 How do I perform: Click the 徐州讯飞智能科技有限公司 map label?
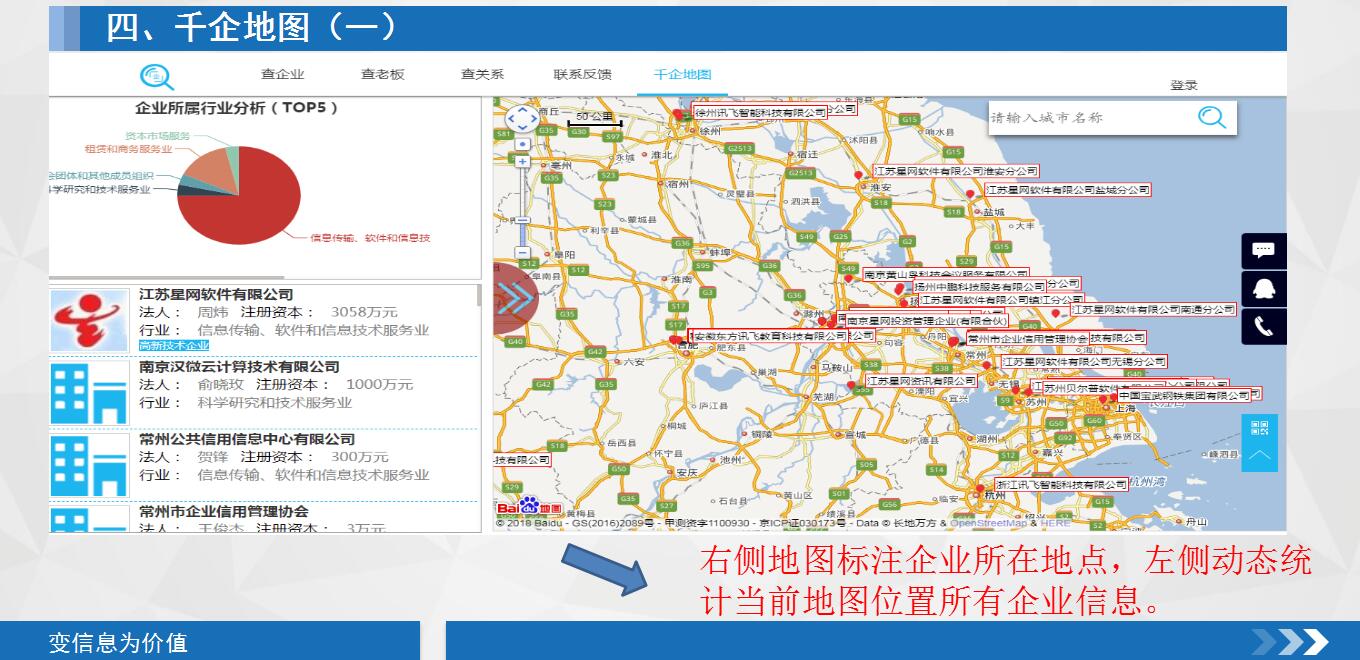[x=761, y=113]
